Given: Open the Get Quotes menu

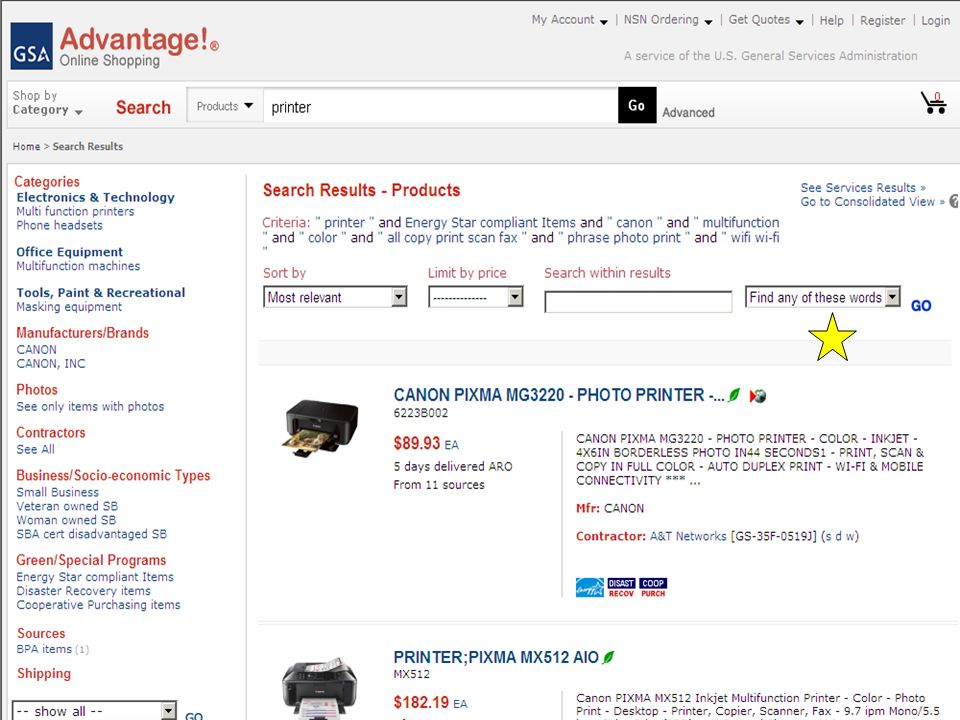Looking at the screenshot, I should click(766, 20).
